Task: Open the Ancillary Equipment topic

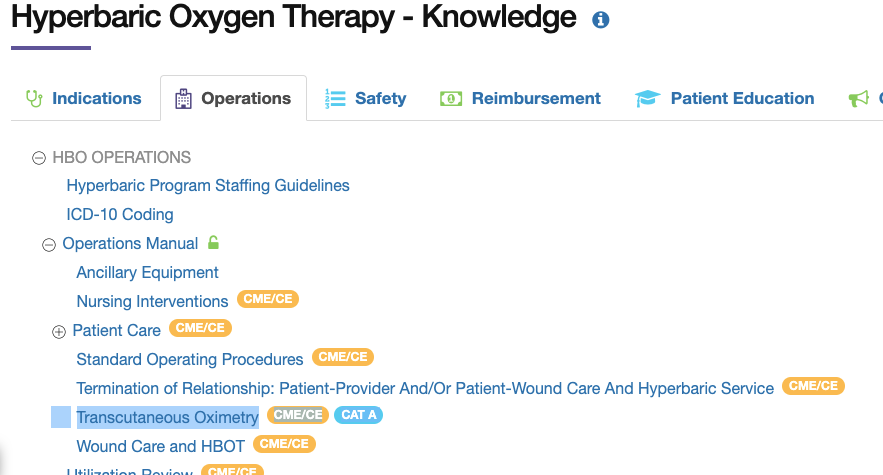Action: [x=148, y=272]
